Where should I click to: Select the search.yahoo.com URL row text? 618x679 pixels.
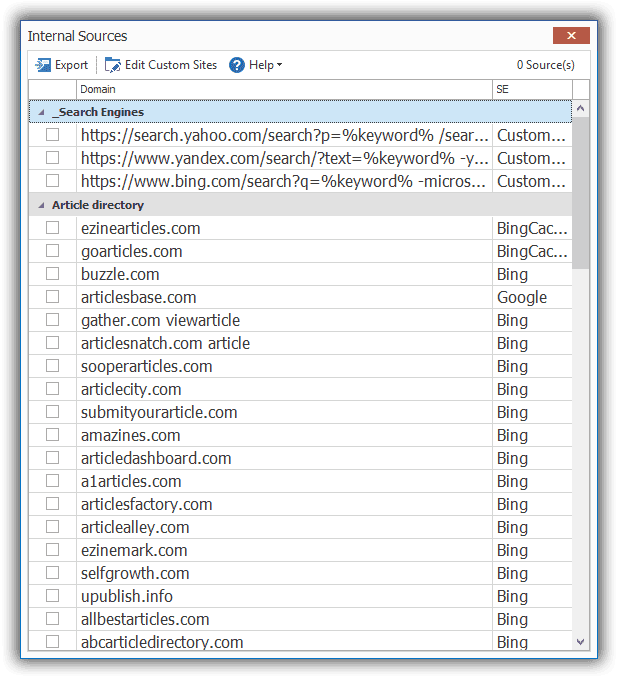(285, 136)
